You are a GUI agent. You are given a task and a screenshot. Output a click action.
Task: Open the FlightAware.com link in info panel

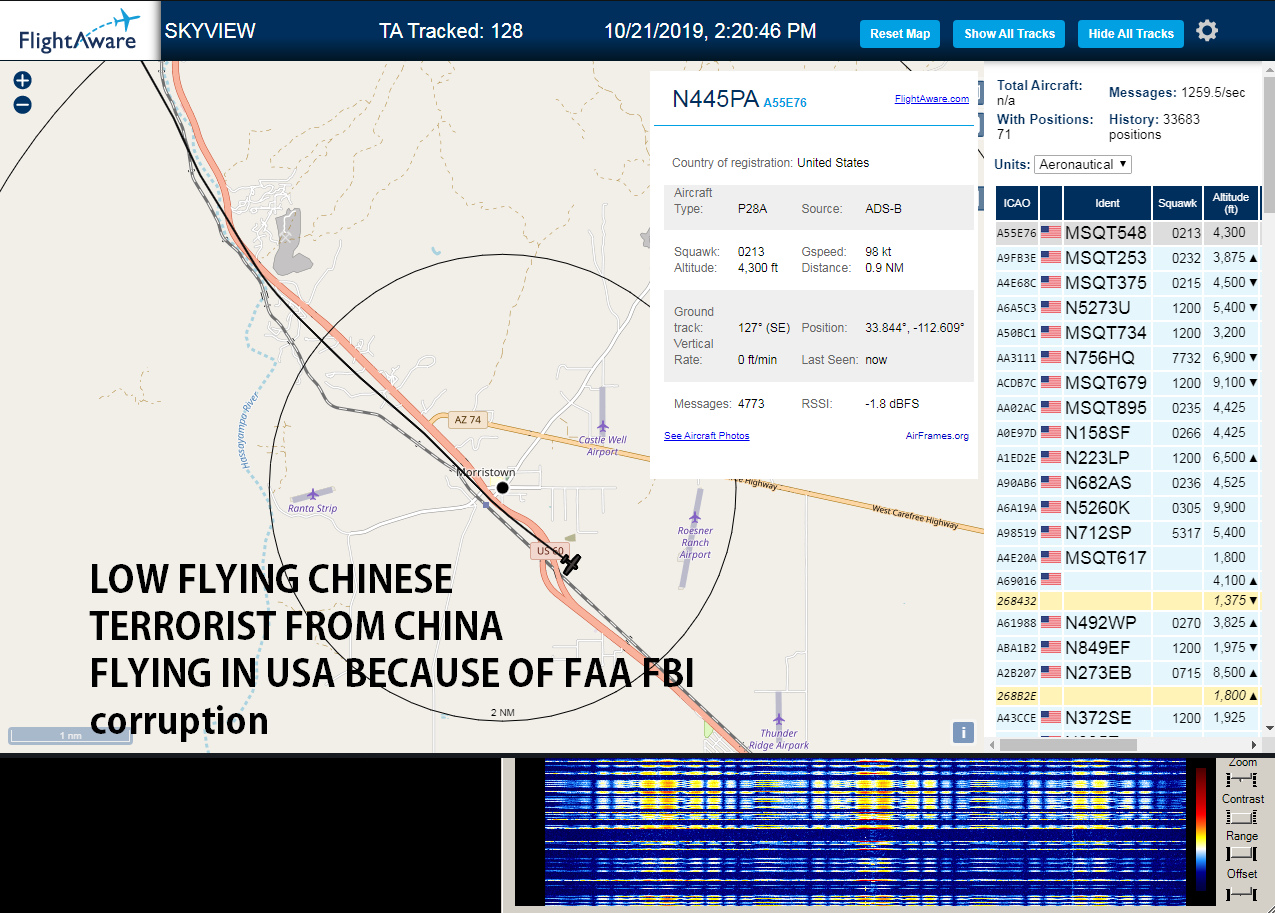click(x=932, y=99)
